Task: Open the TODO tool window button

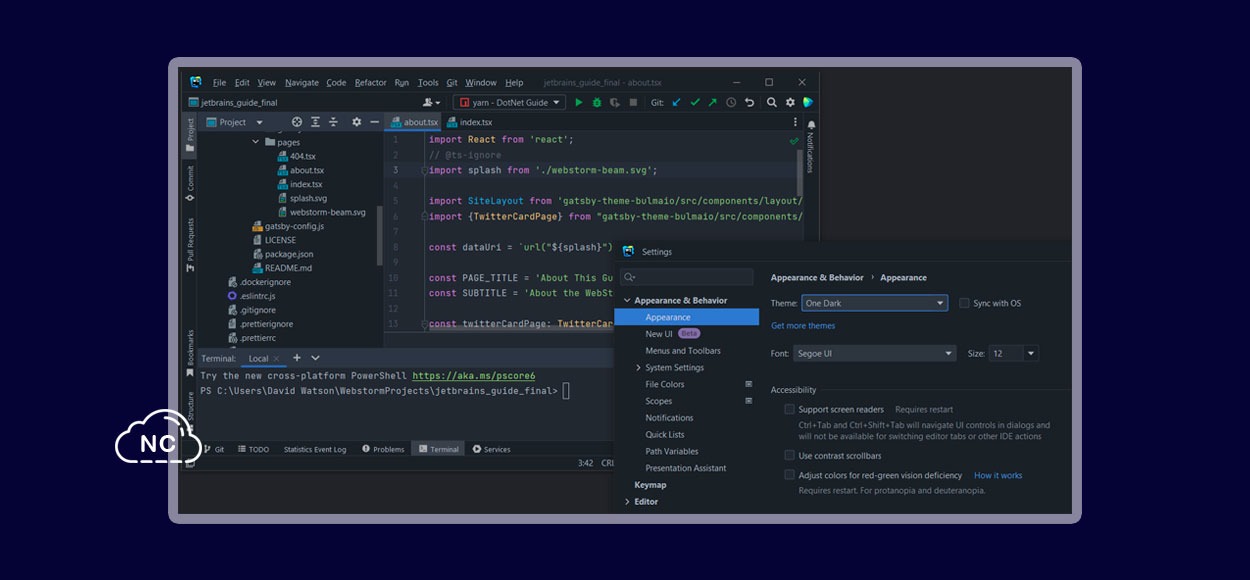Action: 253,449
